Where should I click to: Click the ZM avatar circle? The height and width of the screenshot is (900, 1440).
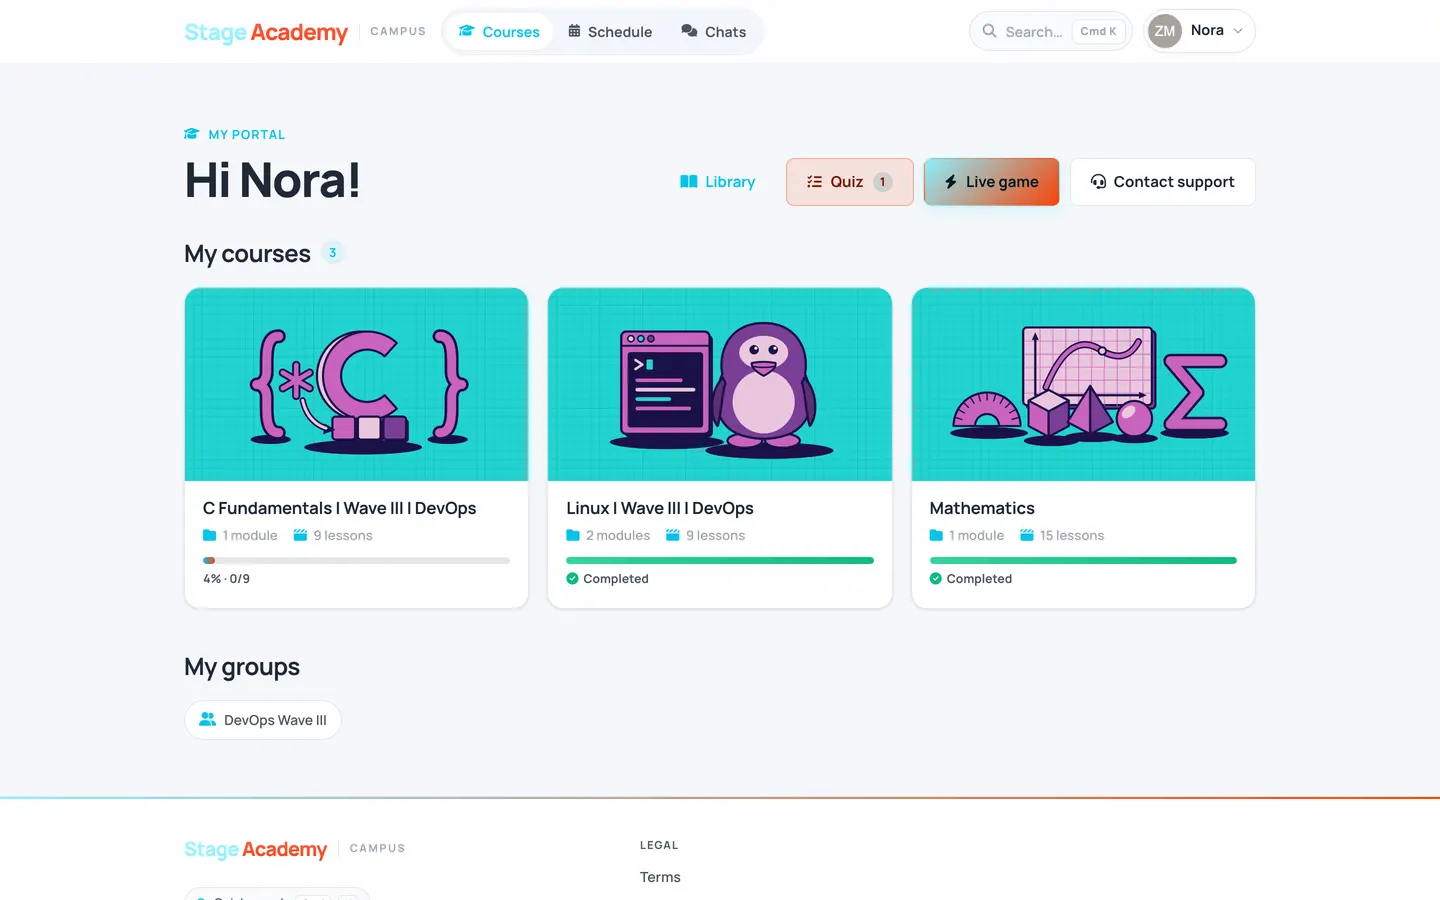point(1165,31)
